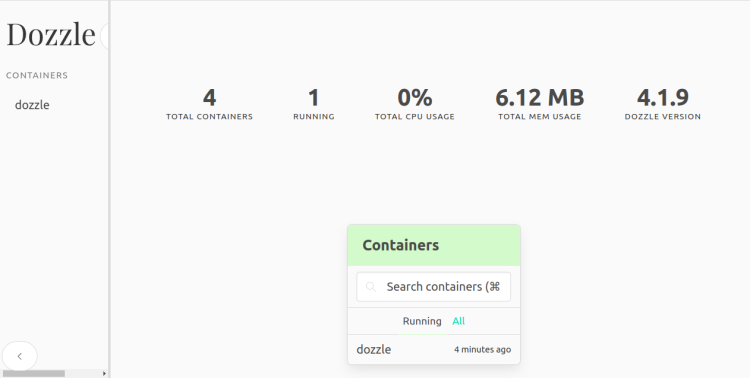The height and width of the screenshot is (378, 750).
Task: Open dozzle row in Containers card
Action: (x=433, y=349)
